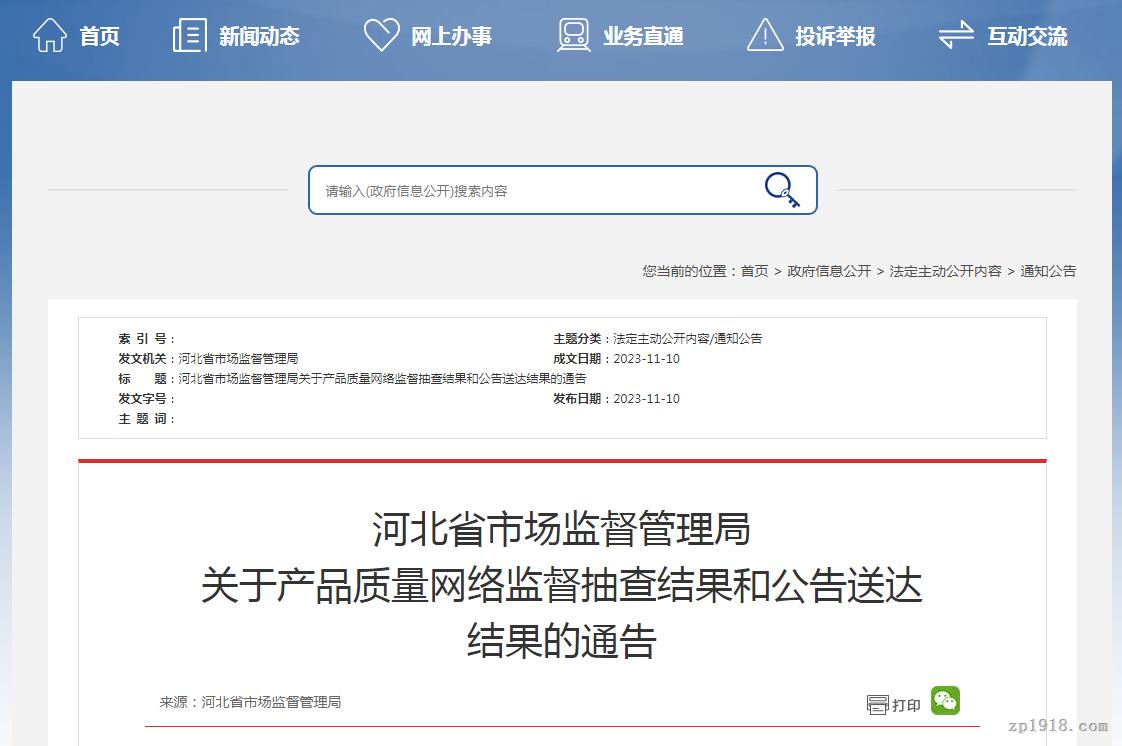Follow the 通知公告 breadcrumb link

1048,271
